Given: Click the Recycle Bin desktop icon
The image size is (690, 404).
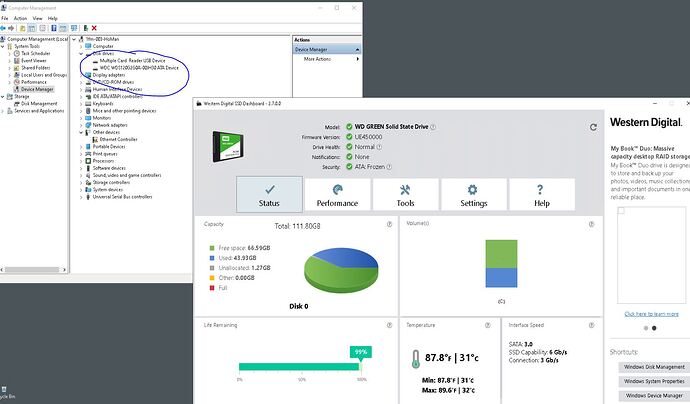Looking at the screenshot, I should click(4, 391).
